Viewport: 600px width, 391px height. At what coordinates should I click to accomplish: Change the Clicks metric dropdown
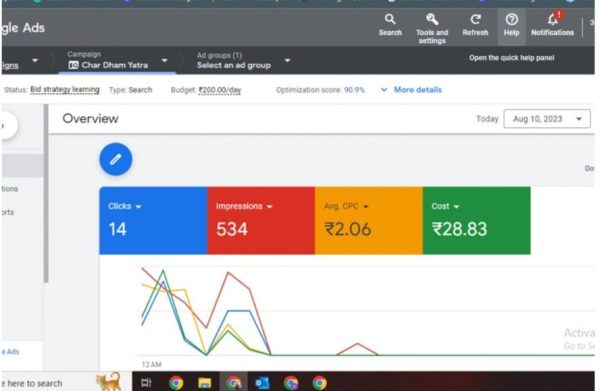(125, 206)
